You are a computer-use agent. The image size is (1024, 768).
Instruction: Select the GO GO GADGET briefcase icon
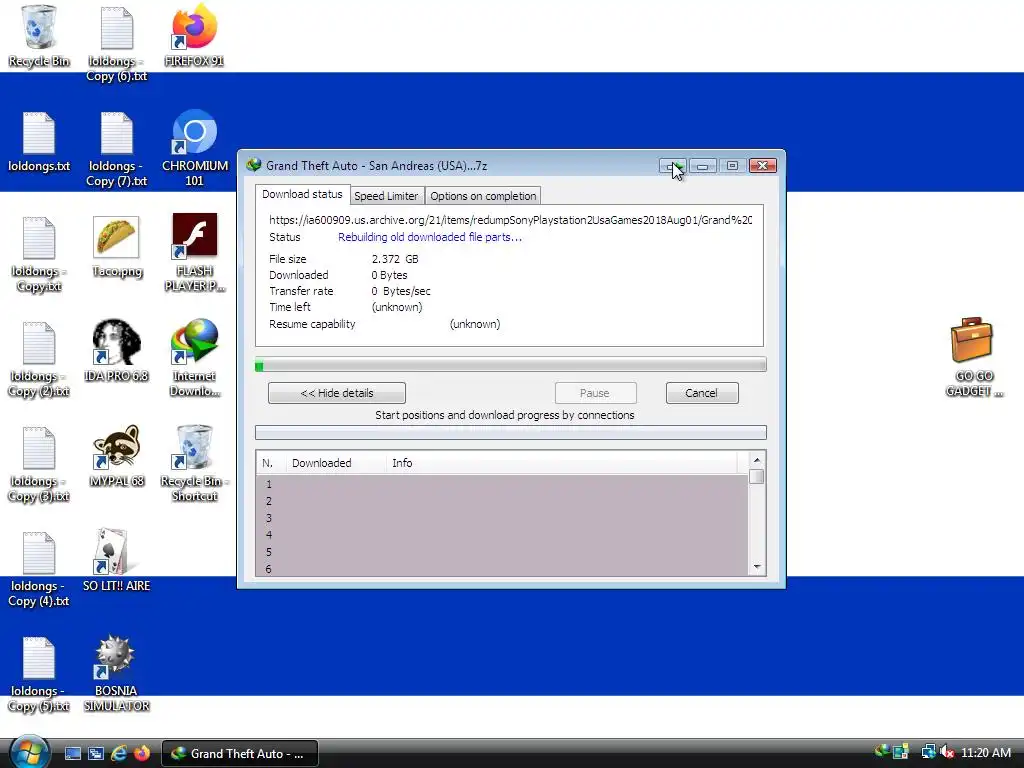974,358
